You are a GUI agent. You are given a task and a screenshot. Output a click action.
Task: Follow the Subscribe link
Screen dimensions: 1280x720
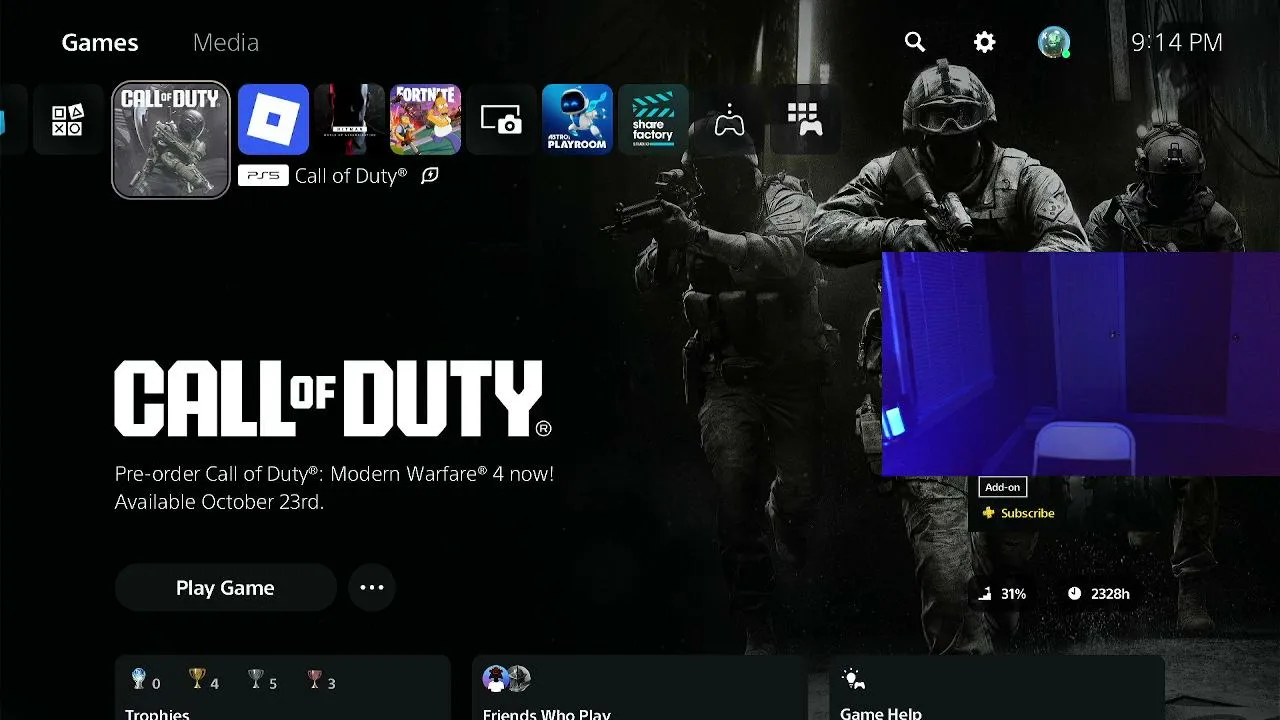pyautogui.click(x=1028, y=513)
